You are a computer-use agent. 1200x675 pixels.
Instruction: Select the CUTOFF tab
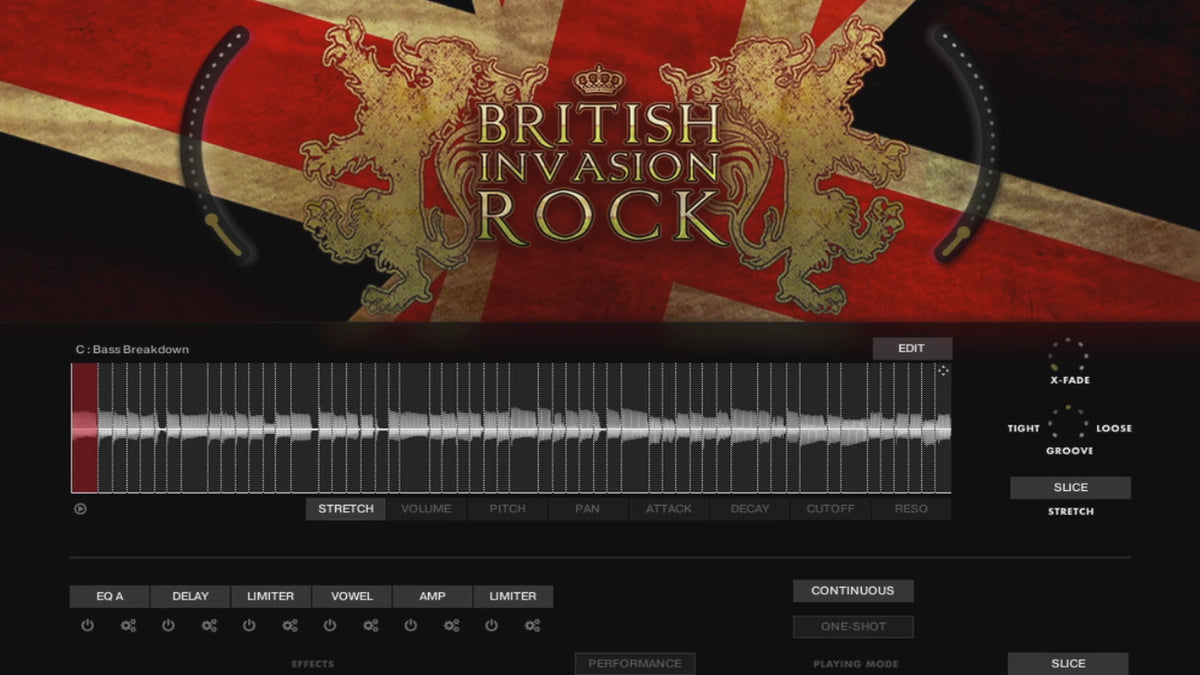coord(830,509)
